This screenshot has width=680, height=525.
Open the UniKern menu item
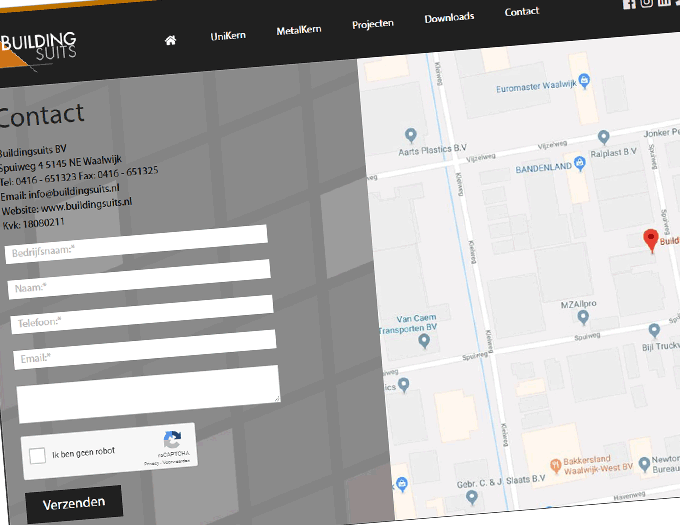point(228,36)
